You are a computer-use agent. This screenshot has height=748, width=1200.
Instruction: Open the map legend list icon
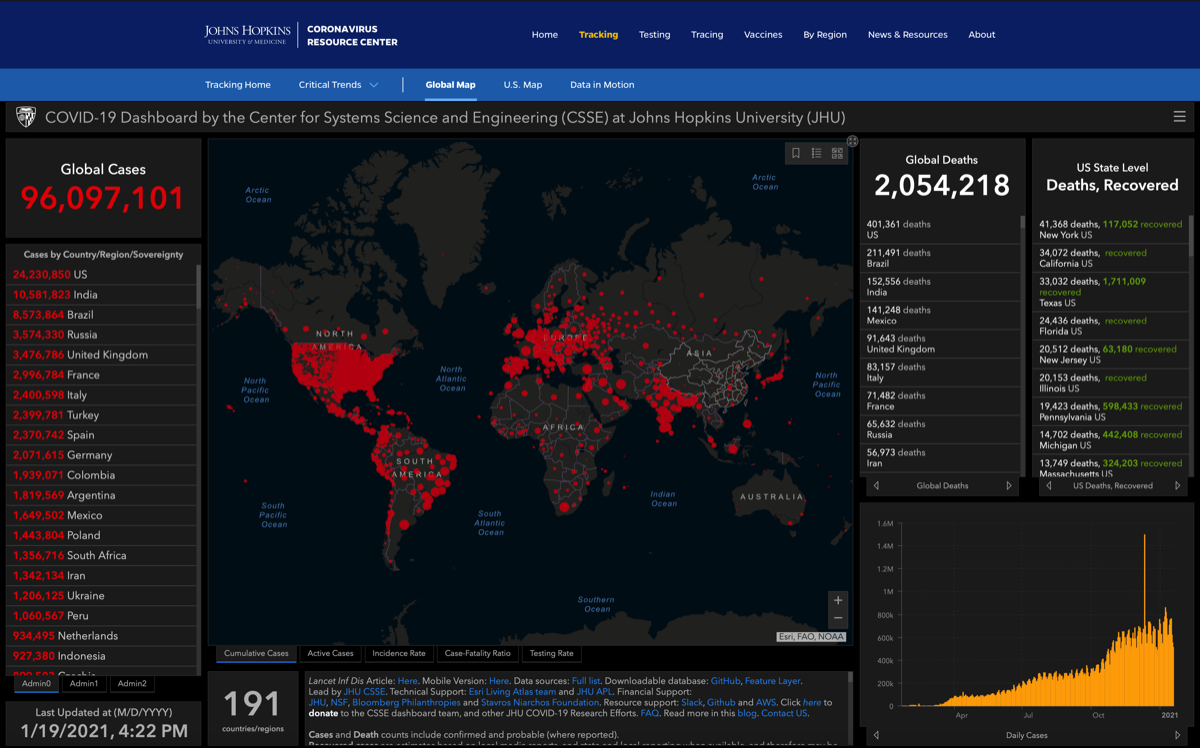tap(817, 153)
